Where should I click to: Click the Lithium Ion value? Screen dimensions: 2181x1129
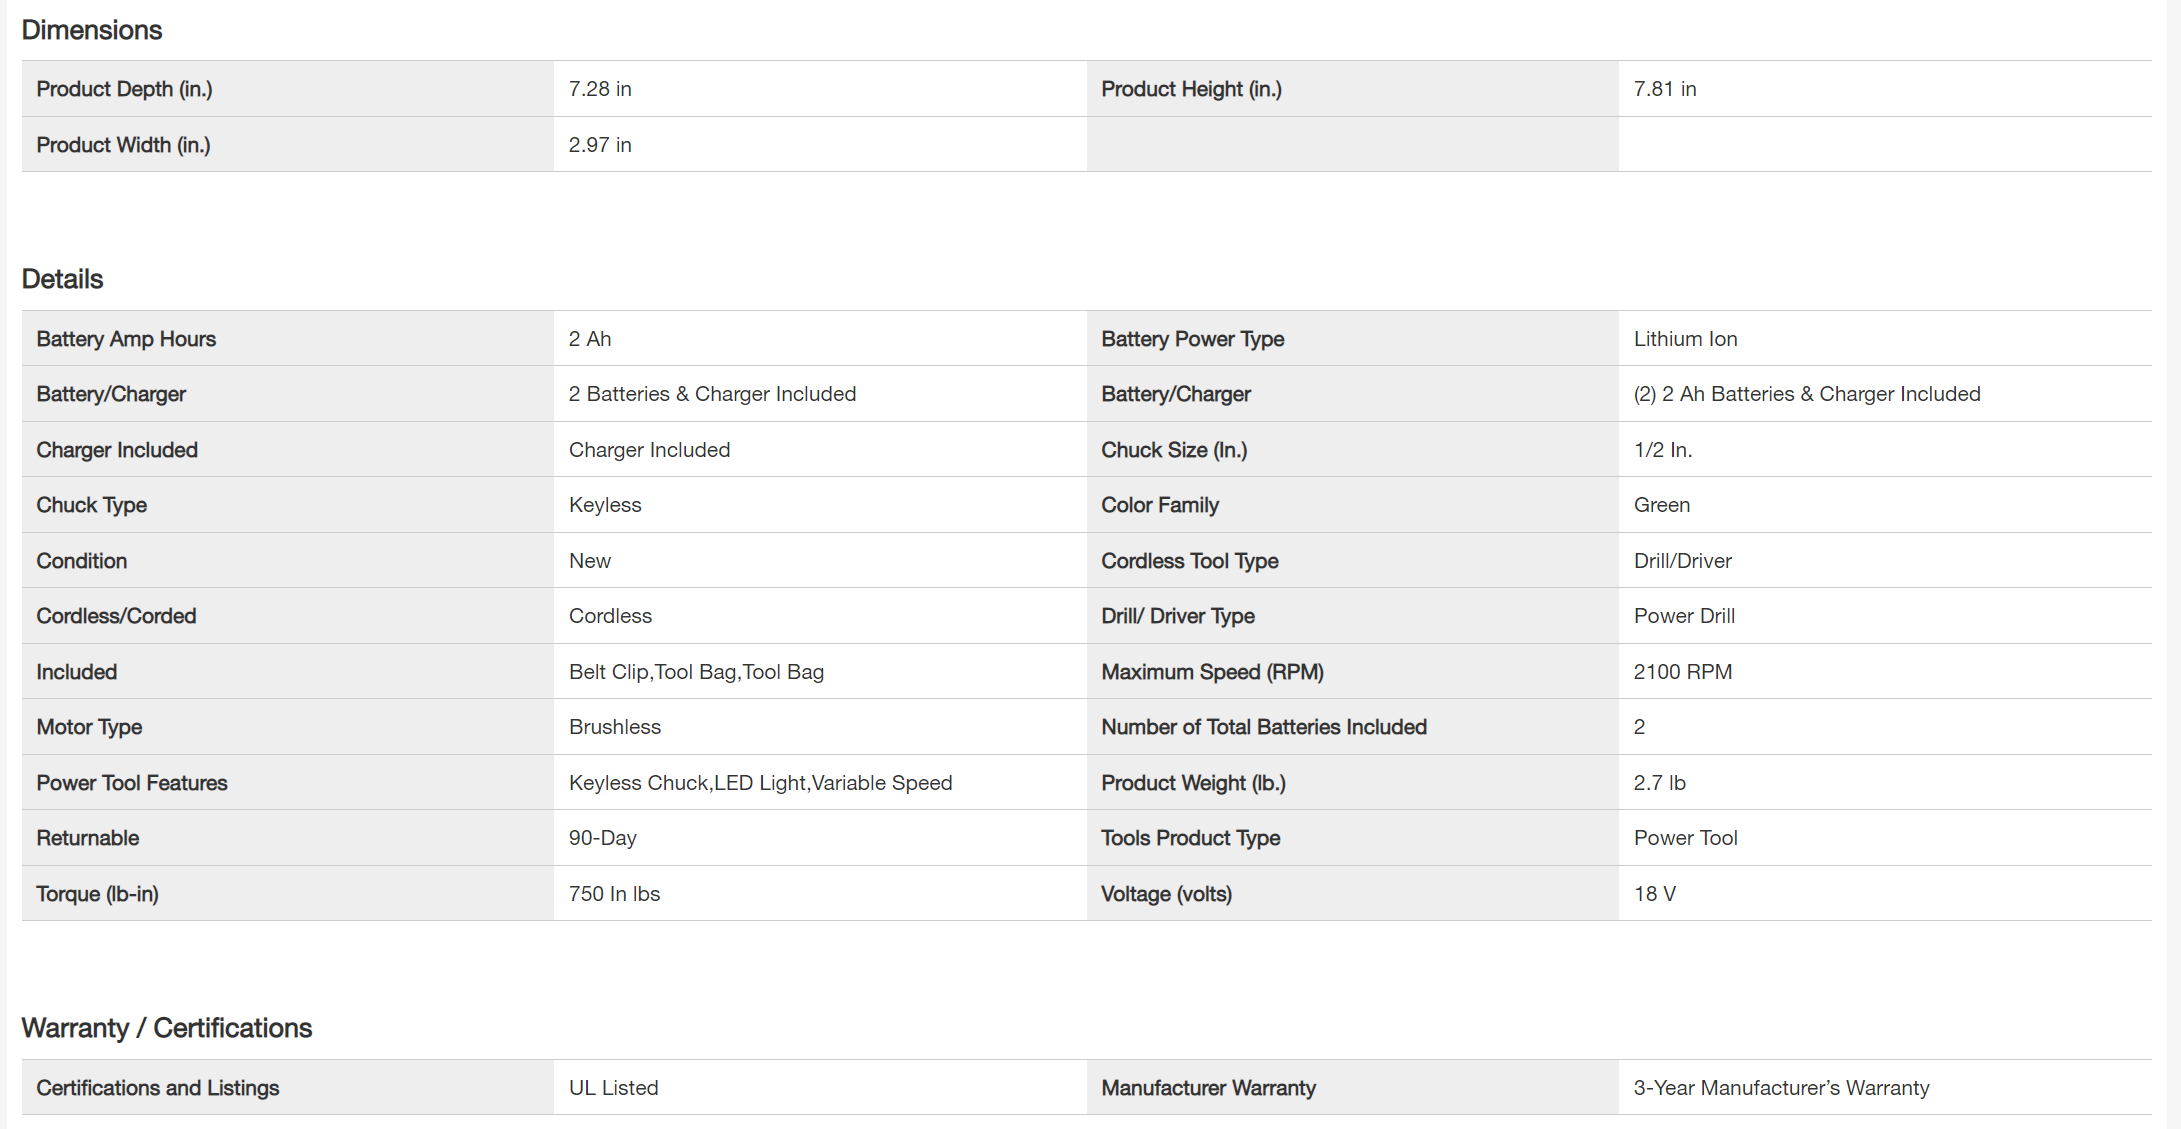pyautogui.click(x=1686, y=339)
